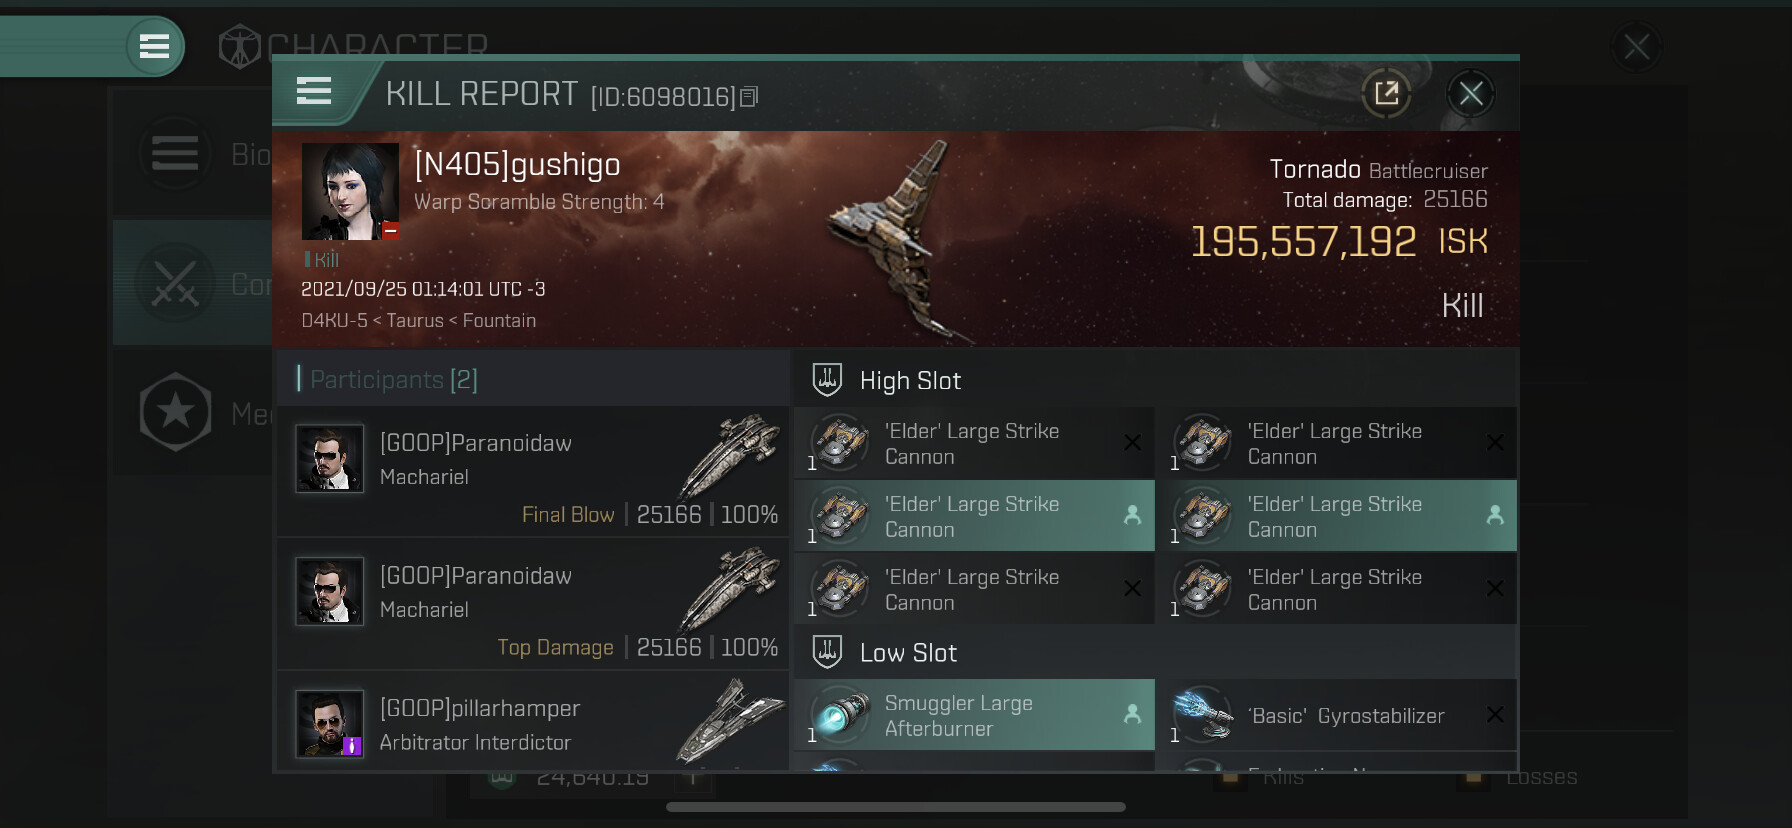This screenshot has width=1792, height=828.
Task: Open the main menu in top-left corner
Action: (x=154, y=46)
